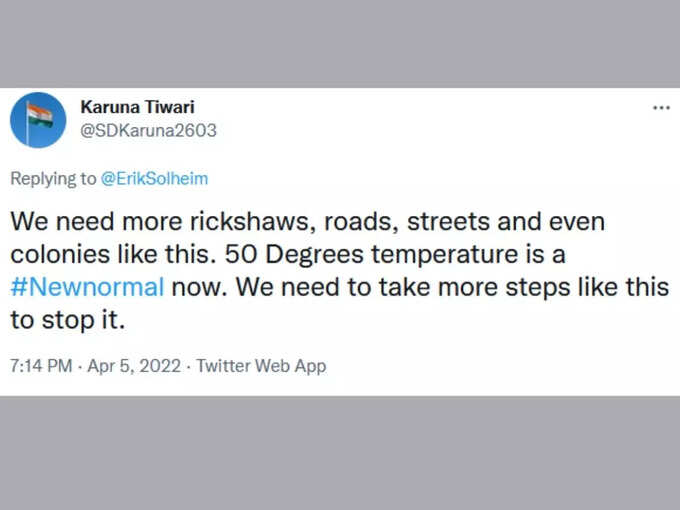Image resolution: width=680 pixels, height=510 pixels.
Task: Click '50 Degrees' in the tweet text
Action: pos(294,254)
